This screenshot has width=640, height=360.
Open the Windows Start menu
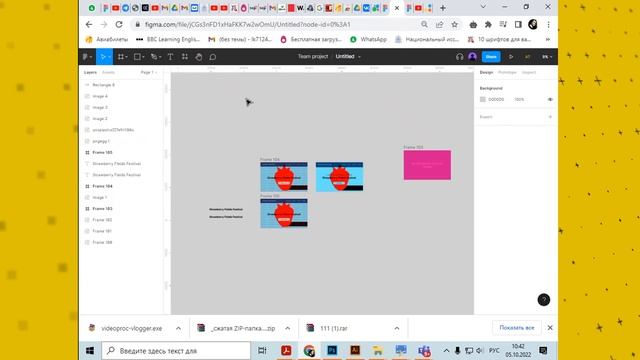pyautogui.click(x=90, y=351)
